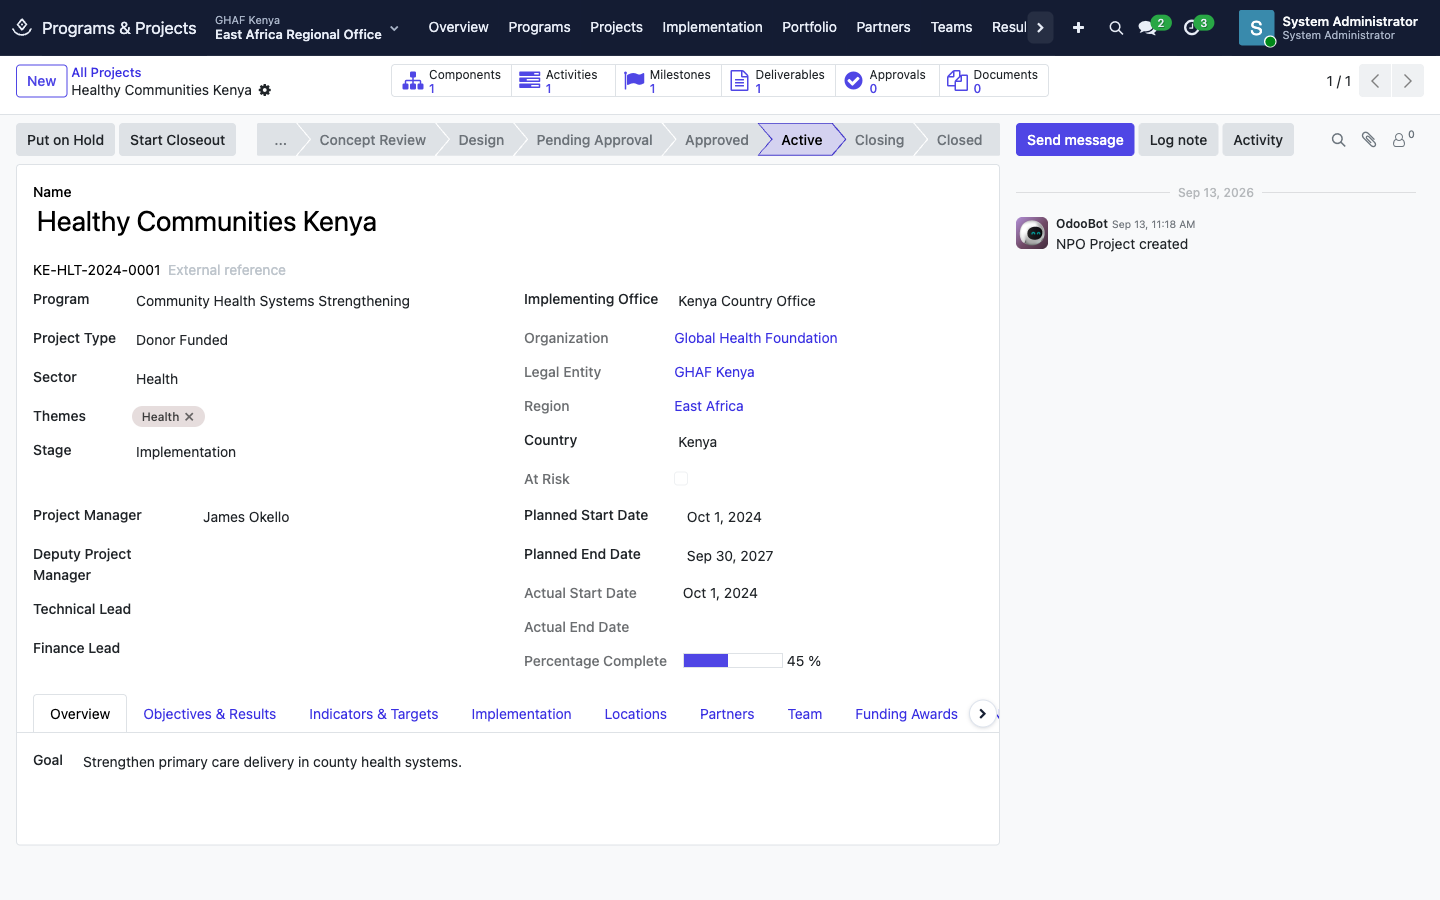Click the All Projects breadcrumb
1440x900 pixels.
[x=106, y=72]
